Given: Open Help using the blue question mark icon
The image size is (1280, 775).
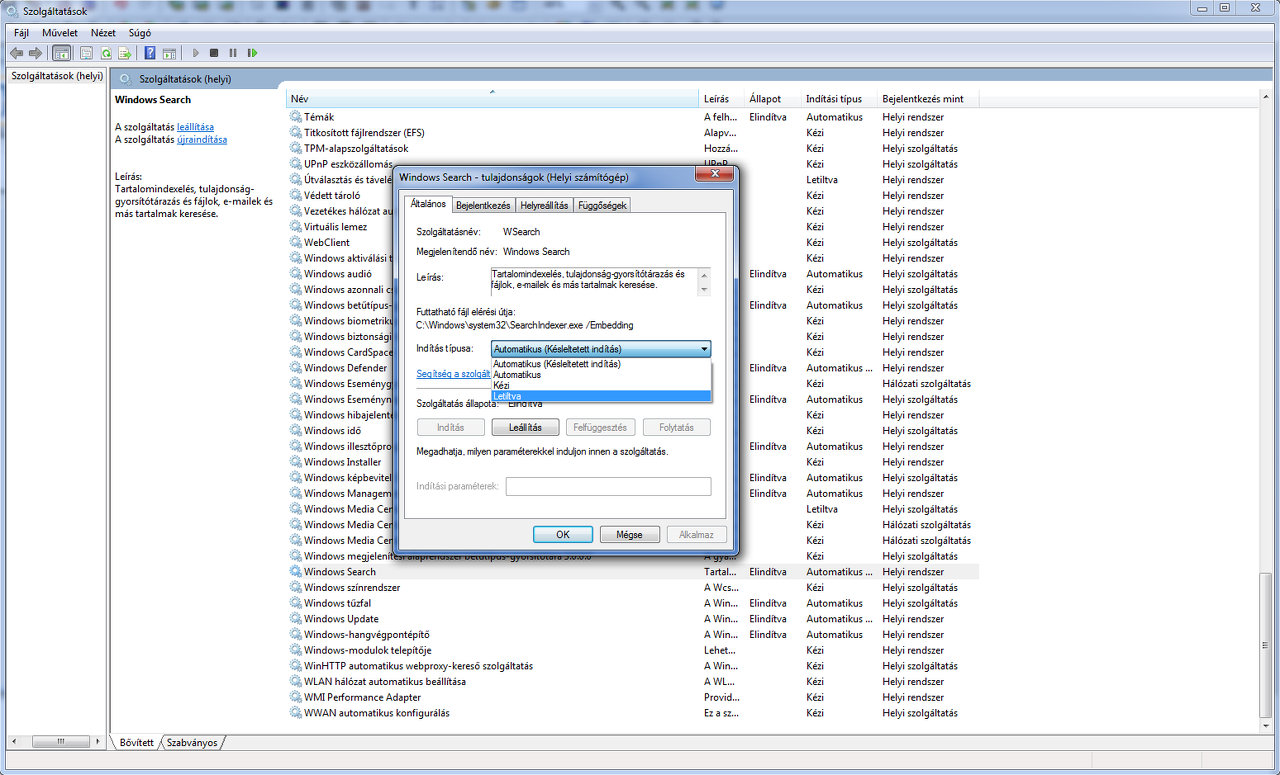Looking at the screenshot, I should coord(150,53).
